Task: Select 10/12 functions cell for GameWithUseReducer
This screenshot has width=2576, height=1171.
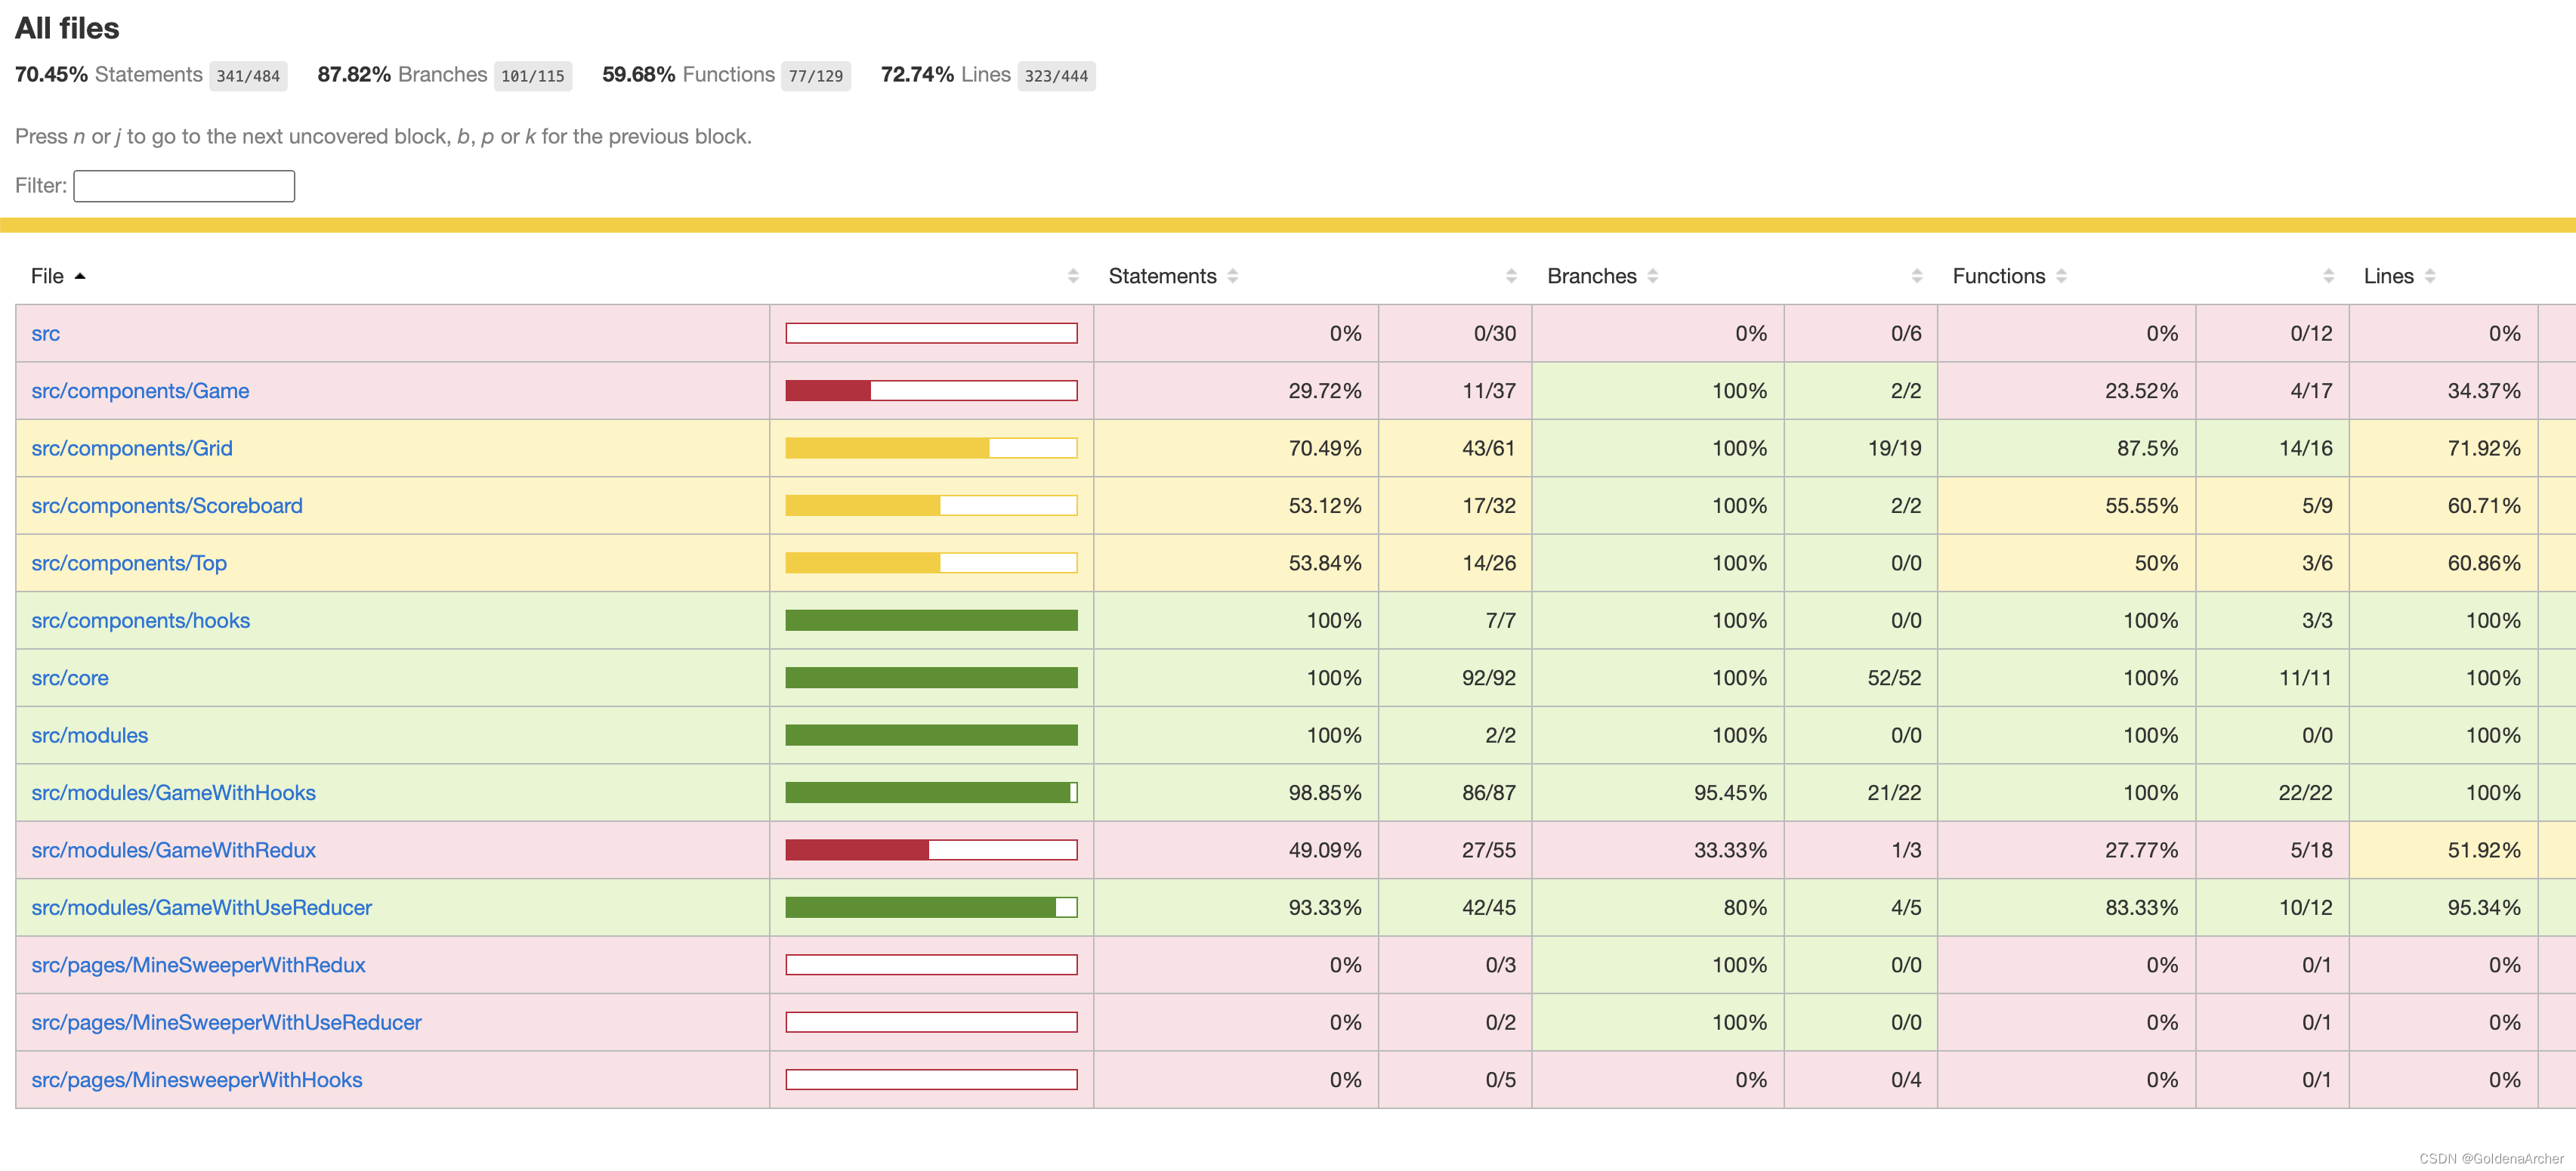Action: pos(2272,908)
